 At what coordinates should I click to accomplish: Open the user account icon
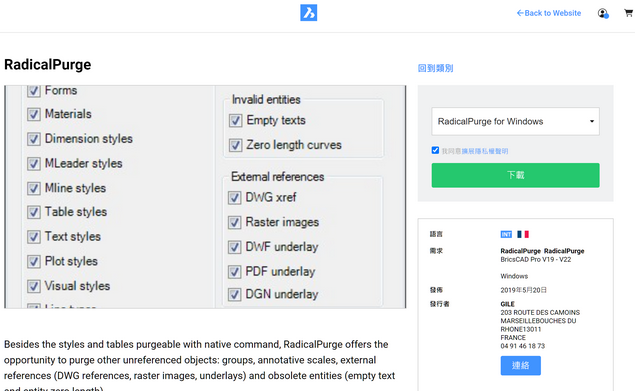pos(603,13)
